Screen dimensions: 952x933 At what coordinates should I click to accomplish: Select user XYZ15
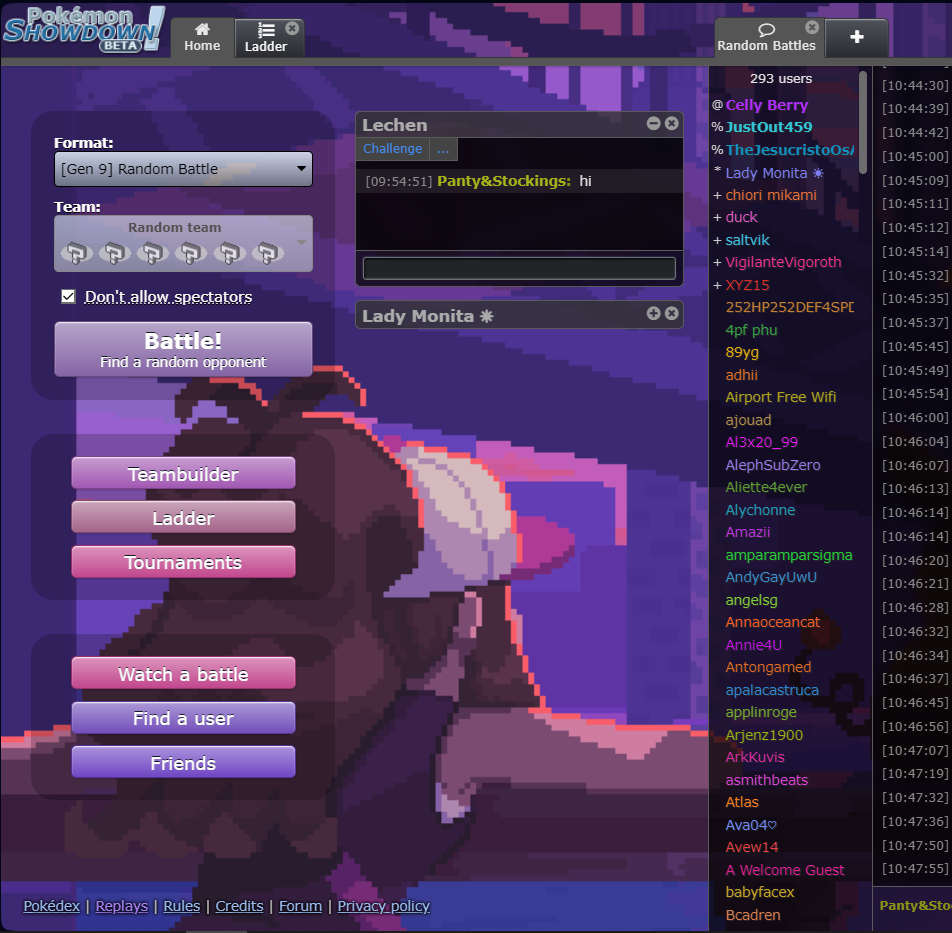click(747, 285)
